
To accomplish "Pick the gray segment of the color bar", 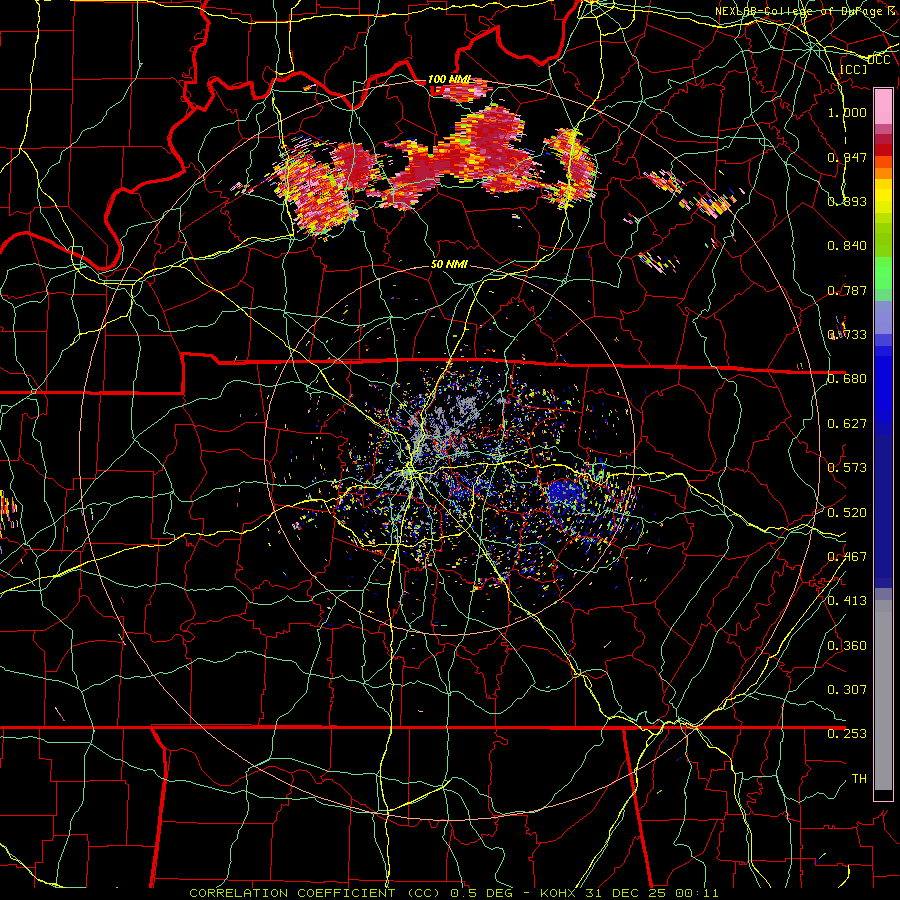I will [883, 695].
